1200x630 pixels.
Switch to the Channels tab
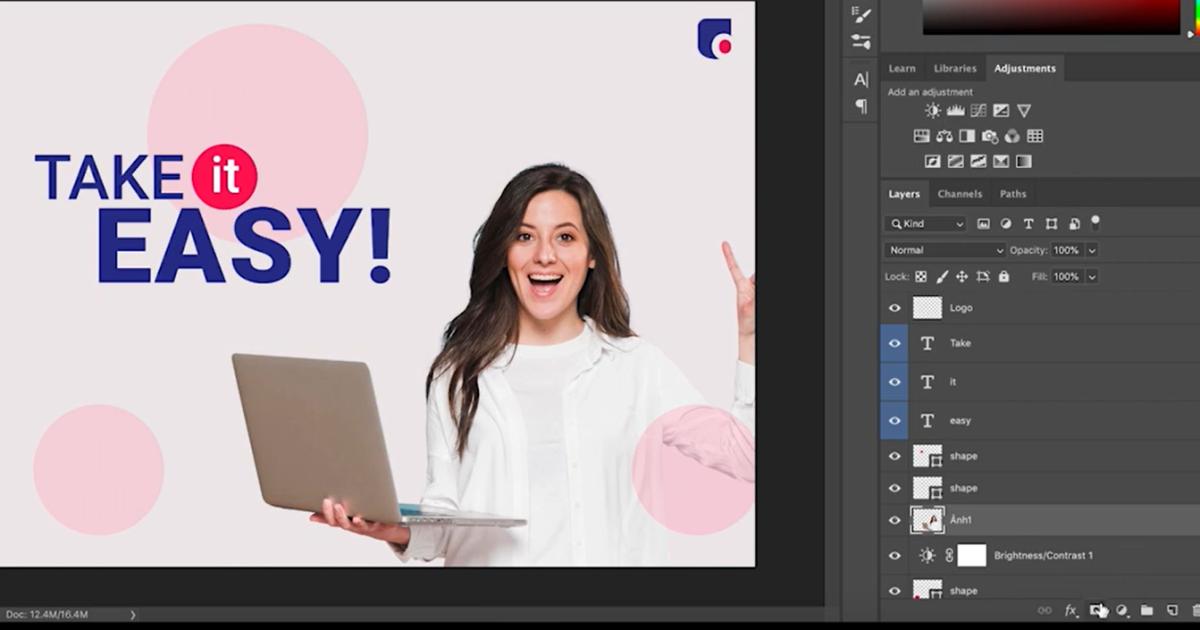pyautogui.click(x=959, y=194)
